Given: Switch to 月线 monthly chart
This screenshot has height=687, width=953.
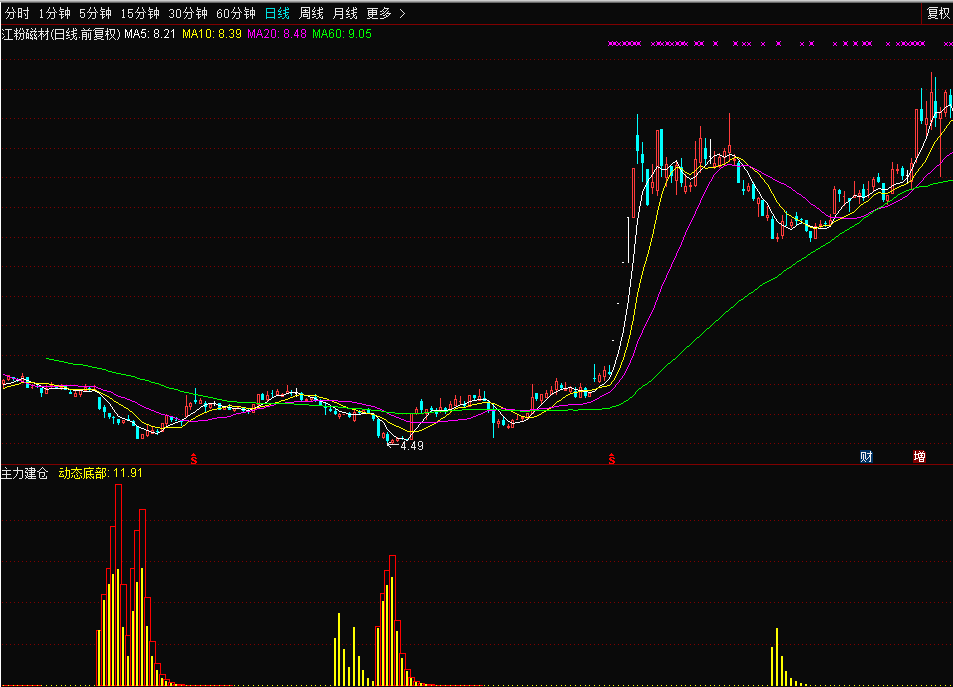Looking at the screenshot, I should [344, 13].
